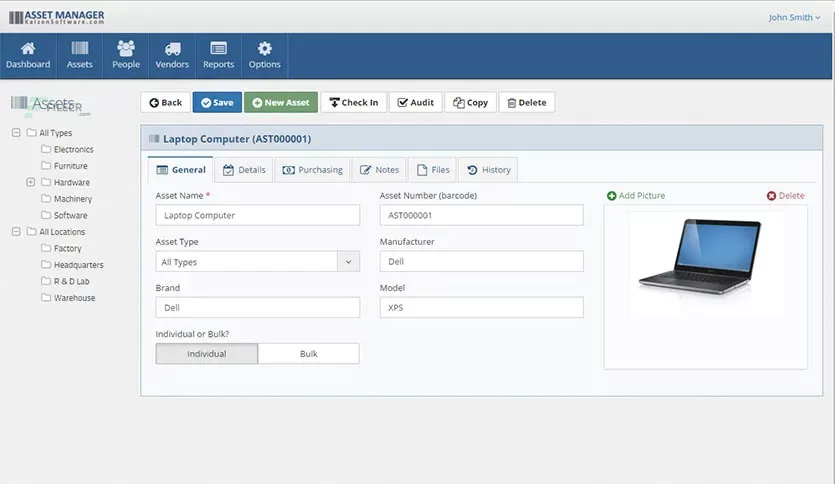Open the Assets barcode icon

pyautogui.click(x=79, y=49)
